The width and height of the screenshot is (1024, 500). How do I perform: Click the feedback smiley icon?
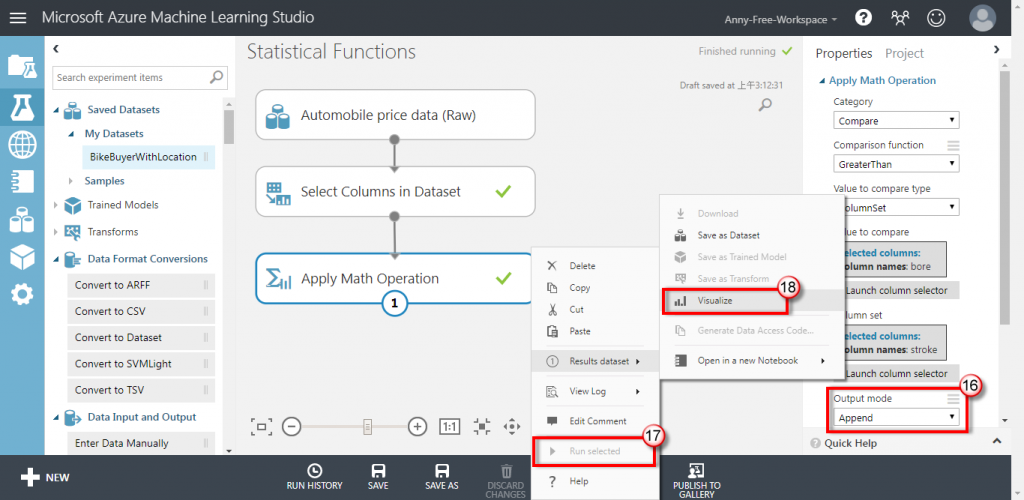pyautogui.click(x=936, y=18)
